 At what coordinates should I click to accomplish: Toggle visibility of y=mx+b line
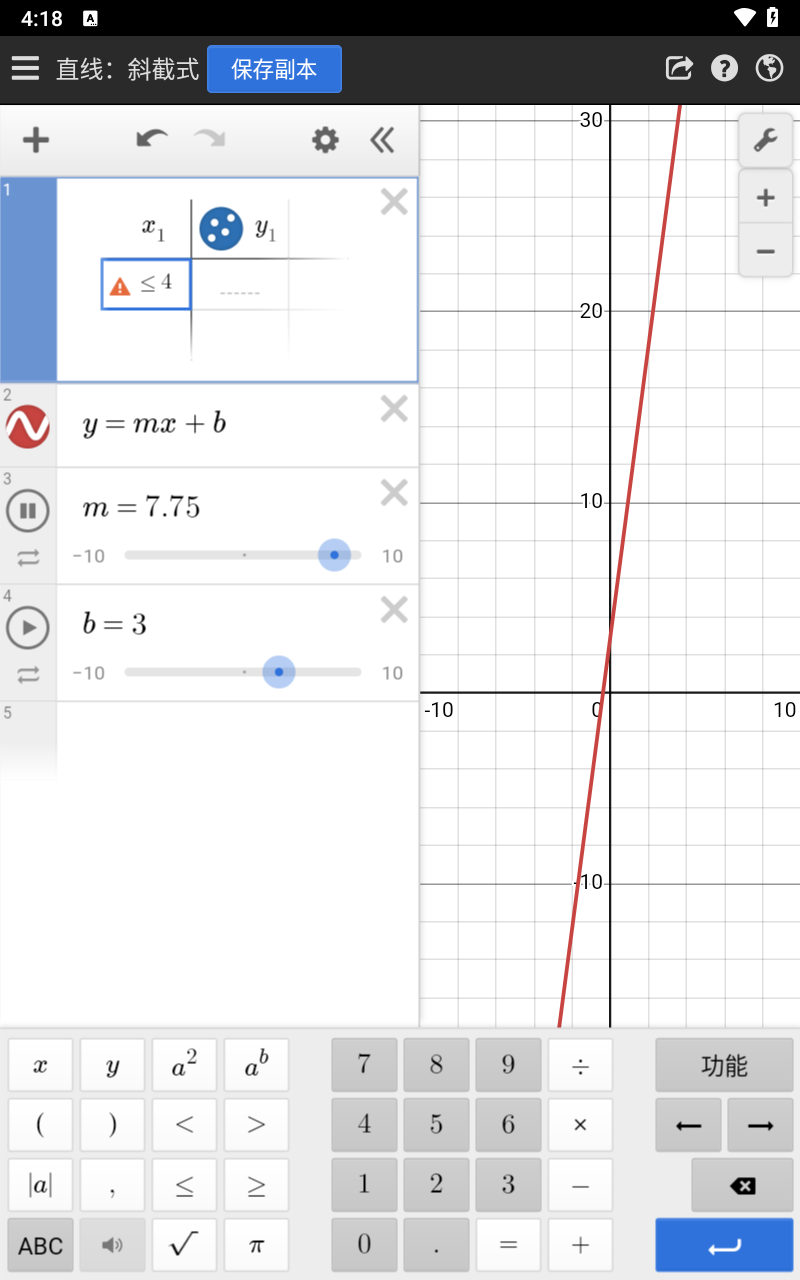tap(28, 427)
